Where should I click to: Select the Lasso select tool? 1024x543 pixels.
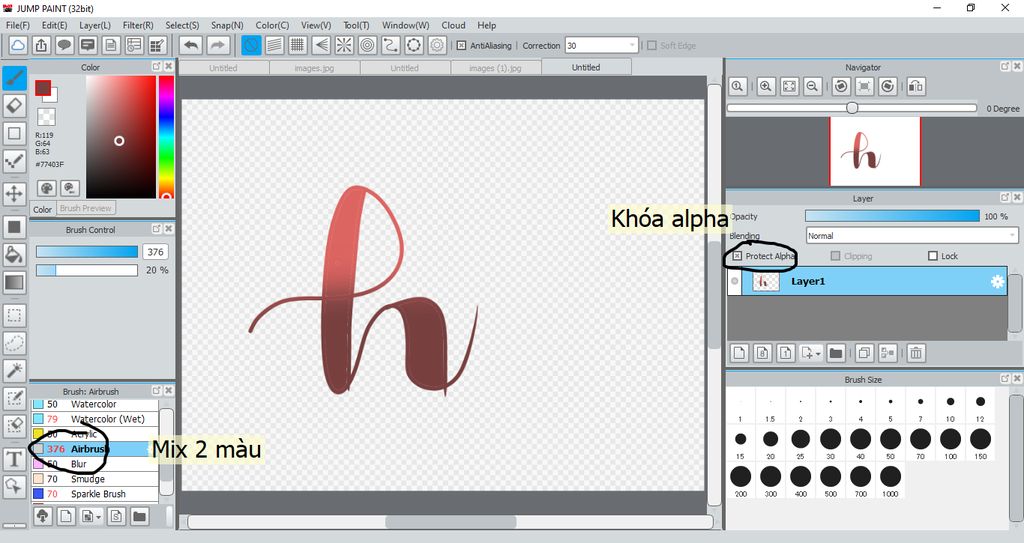(14, 342)
